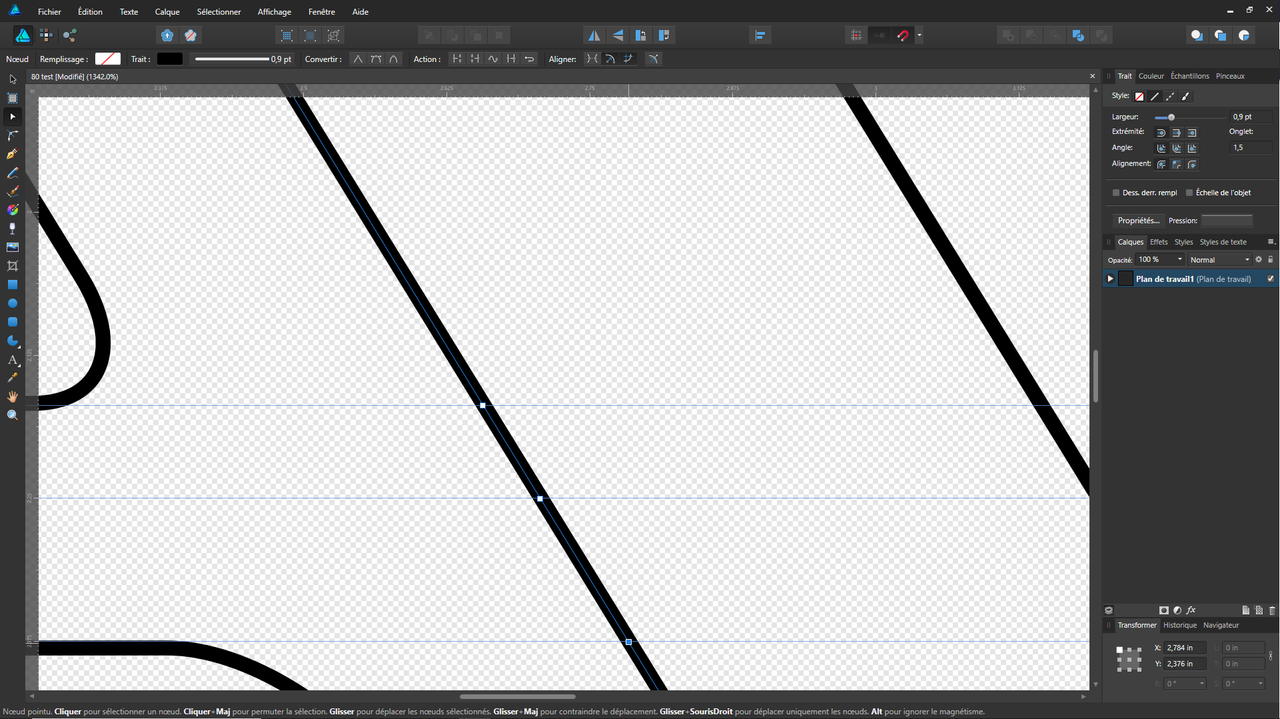Select the Pencil tool
Viewport: 1280px width, 719px height.
tap(13, 172)
